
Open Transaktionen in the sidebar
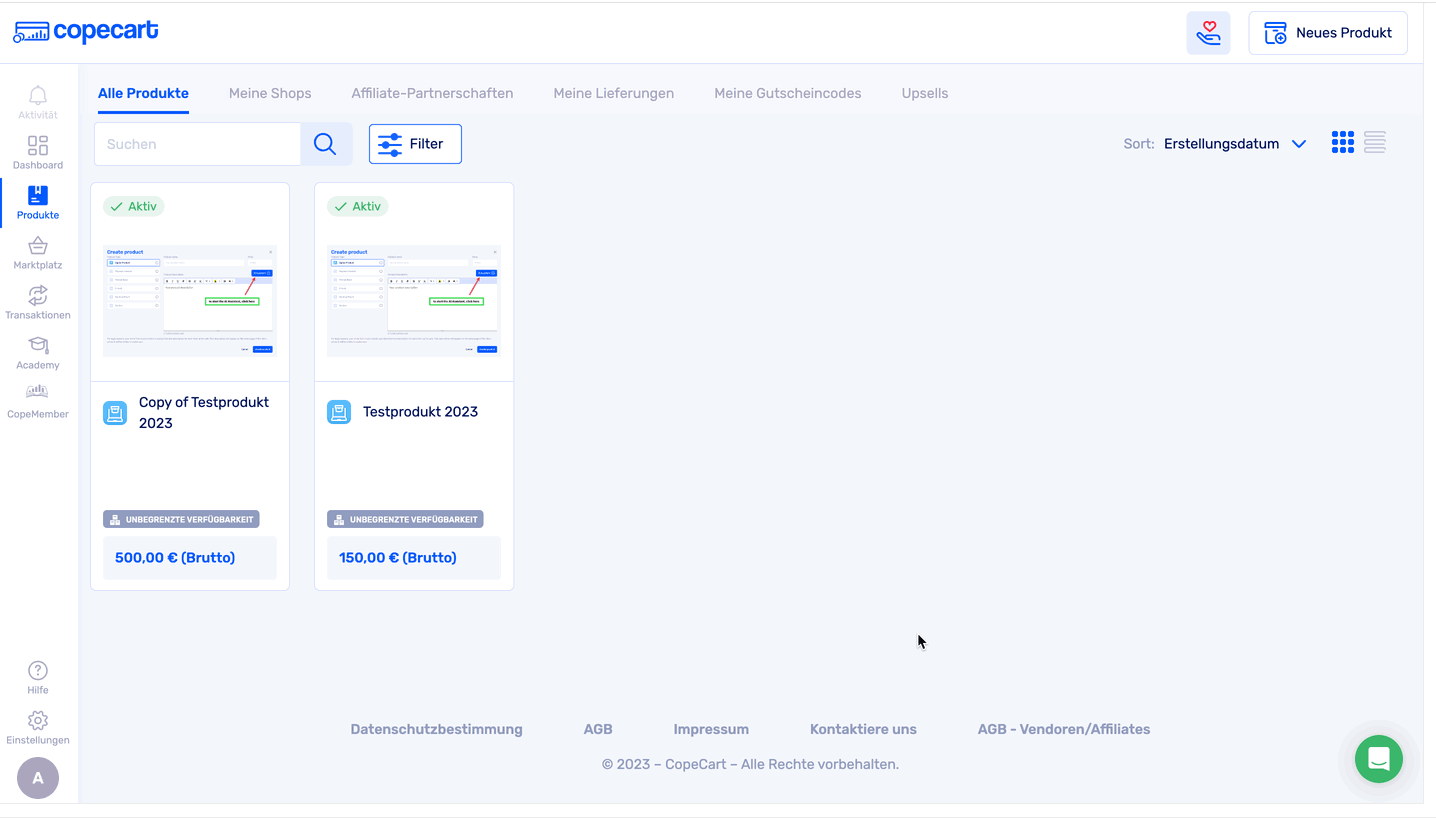(x=38, y=297)
